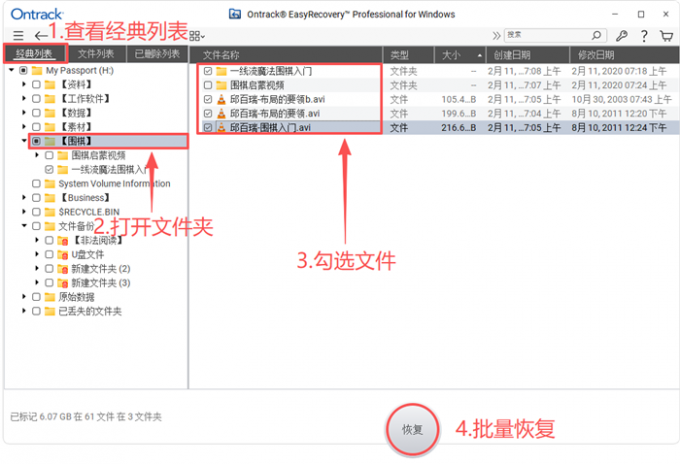Collapse the 【围棋】 folder
680x464 pixels.
(x=24, y=141)
